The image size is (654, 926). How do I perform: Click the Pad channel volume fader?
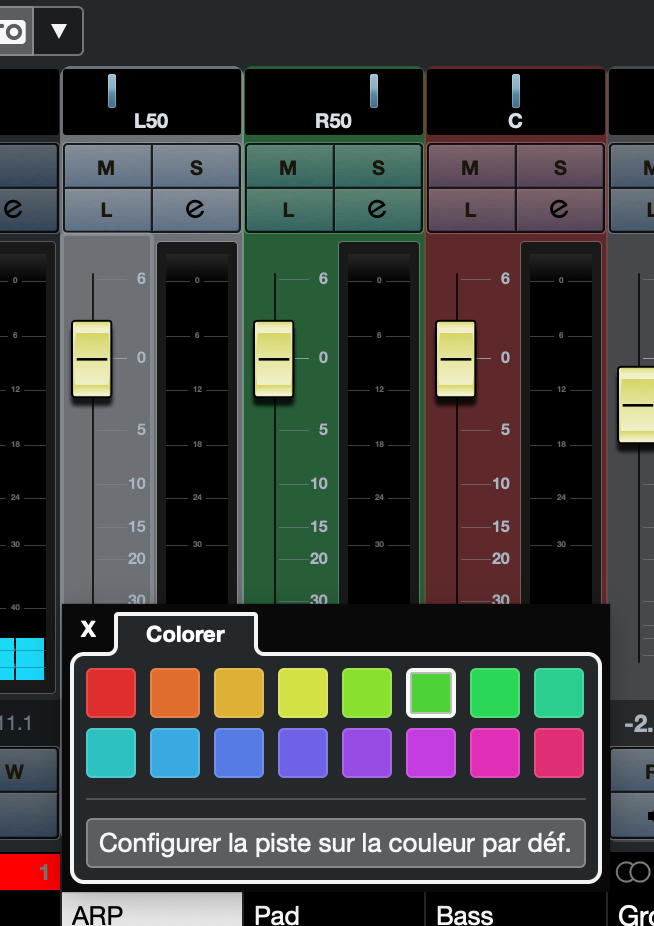click(274, 358)
